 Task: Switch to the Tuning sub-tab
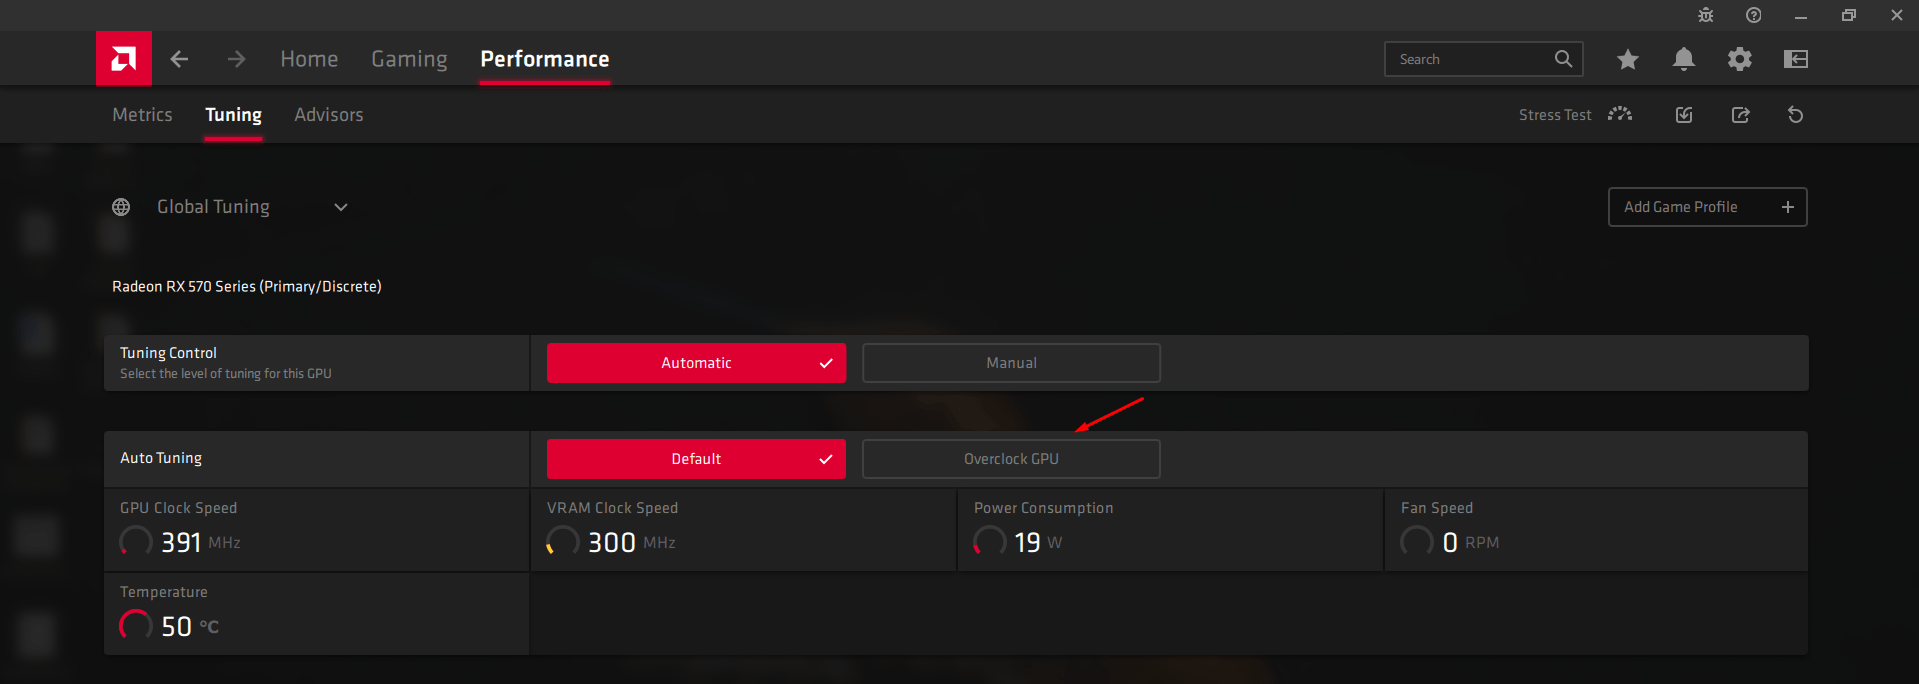click(233, 115)
